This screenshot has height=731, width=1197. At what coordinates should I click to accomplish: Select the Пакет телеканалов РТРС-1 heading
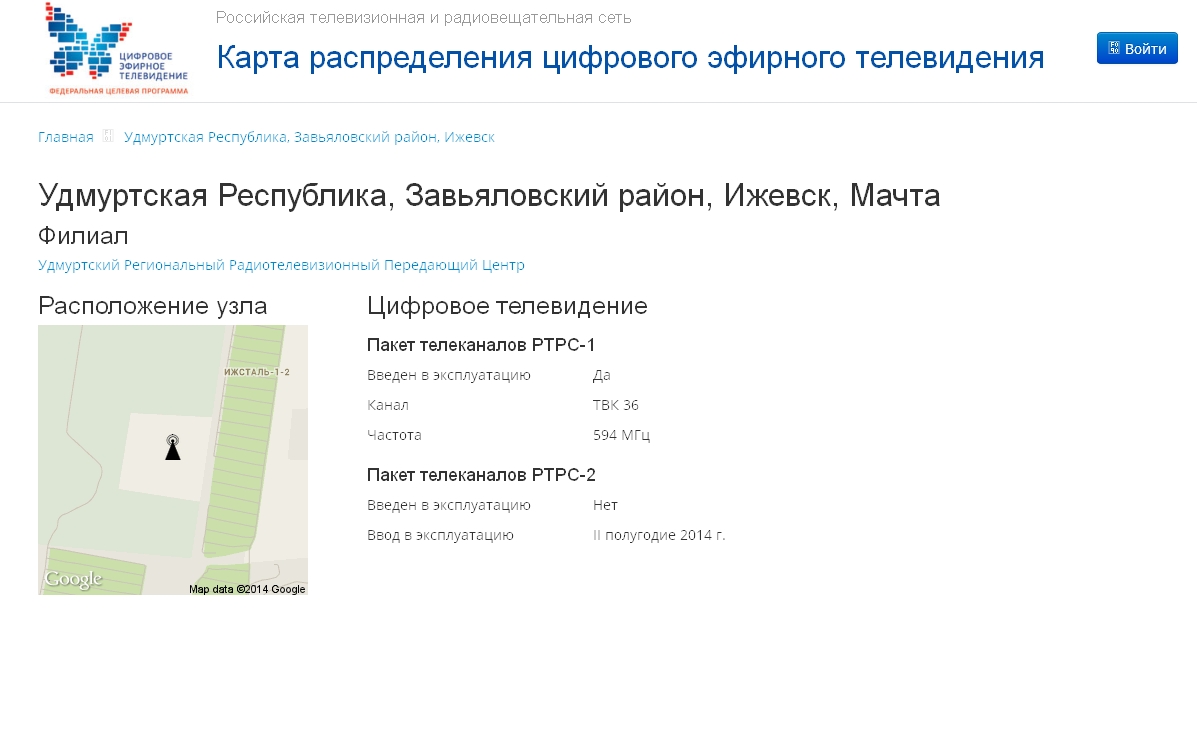[481, 345]
